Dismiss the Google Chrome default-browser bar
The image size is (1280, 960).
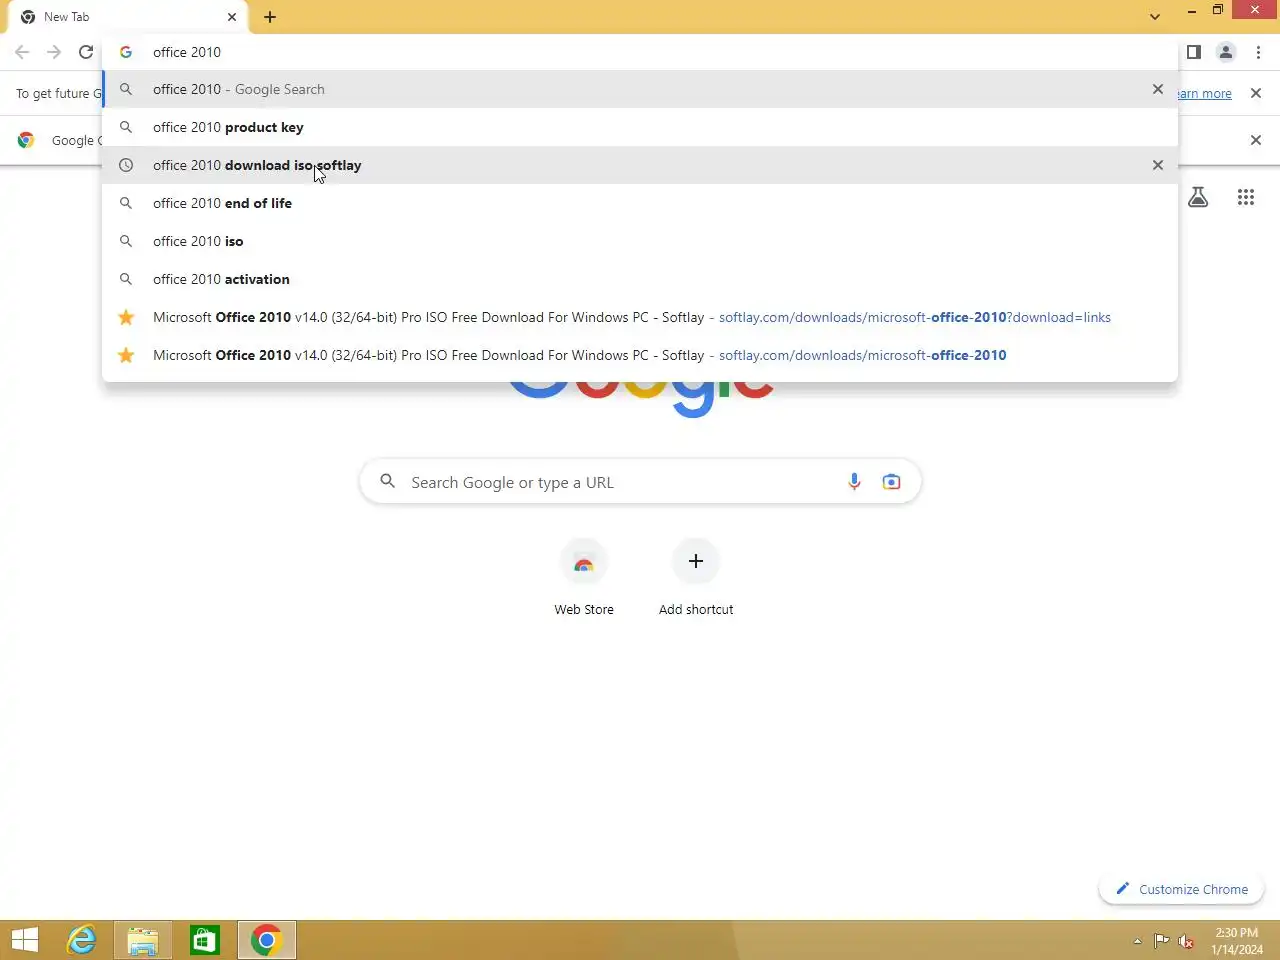point(1256,140)
